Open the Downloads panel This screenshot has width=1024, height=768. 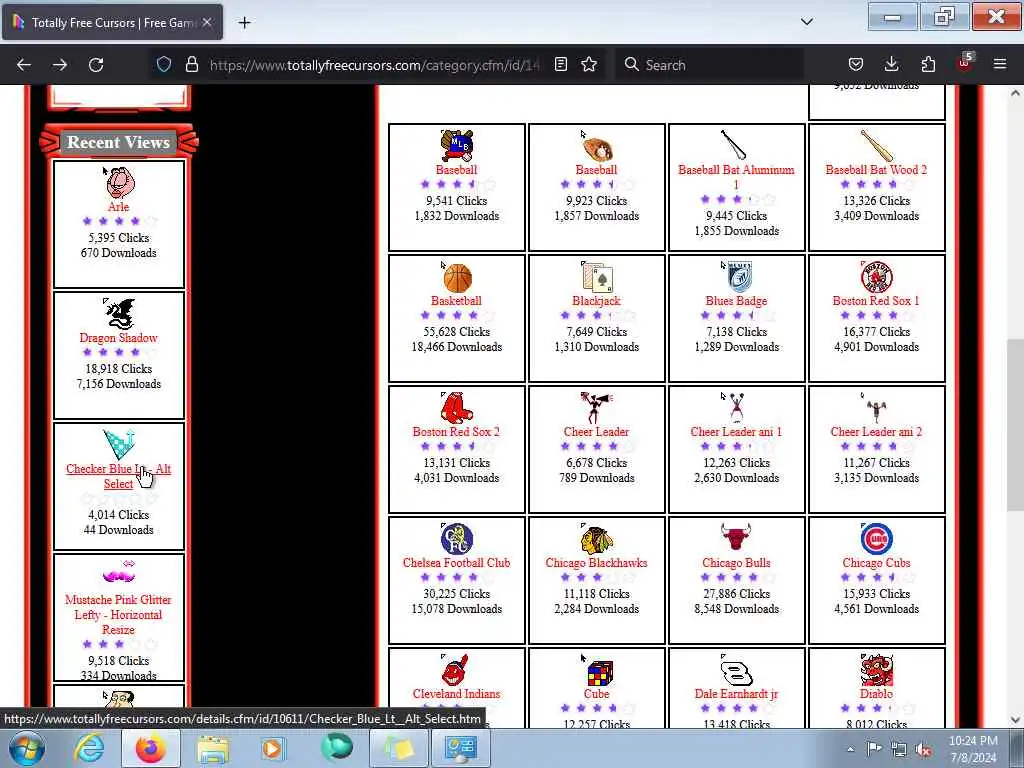(x=891, y=65)
